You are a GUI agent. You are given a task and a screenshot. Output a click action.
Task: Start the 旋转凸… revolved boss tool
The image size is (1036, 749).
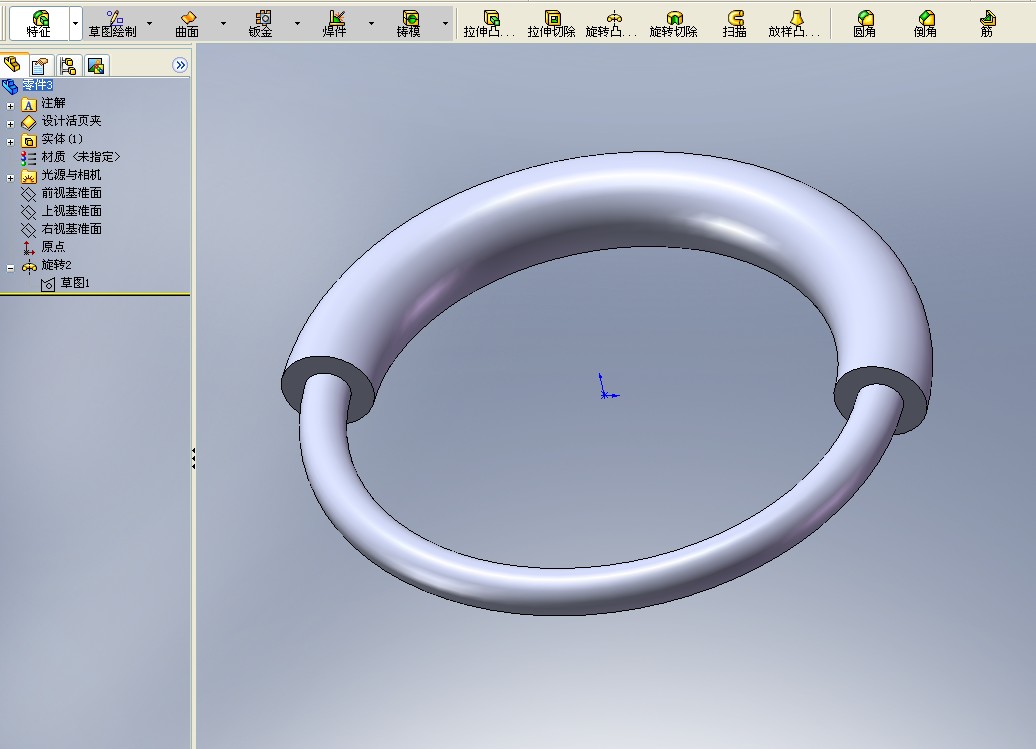[612, 24]
